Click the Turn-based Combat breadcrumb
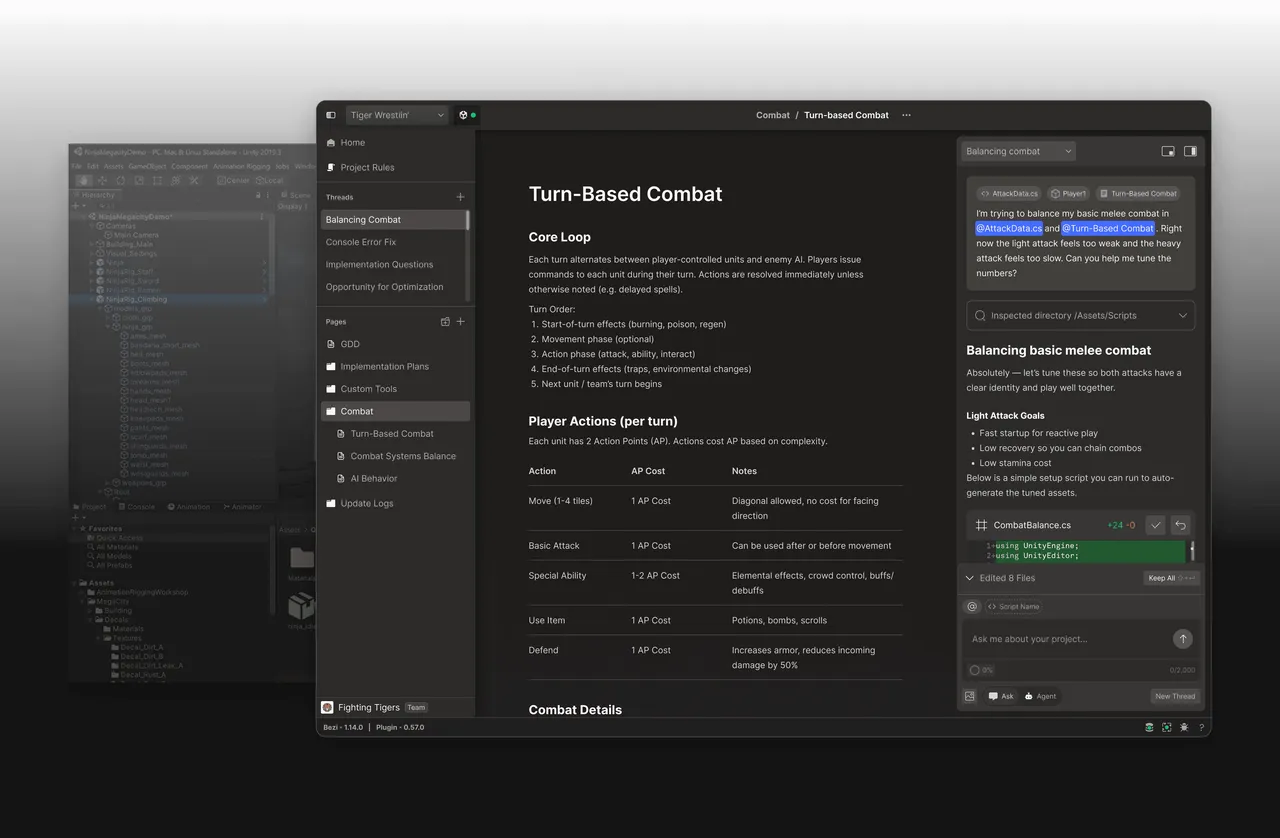Viewport: 1280px width, 838px height. pyautogui.click(x=846, y=115)
